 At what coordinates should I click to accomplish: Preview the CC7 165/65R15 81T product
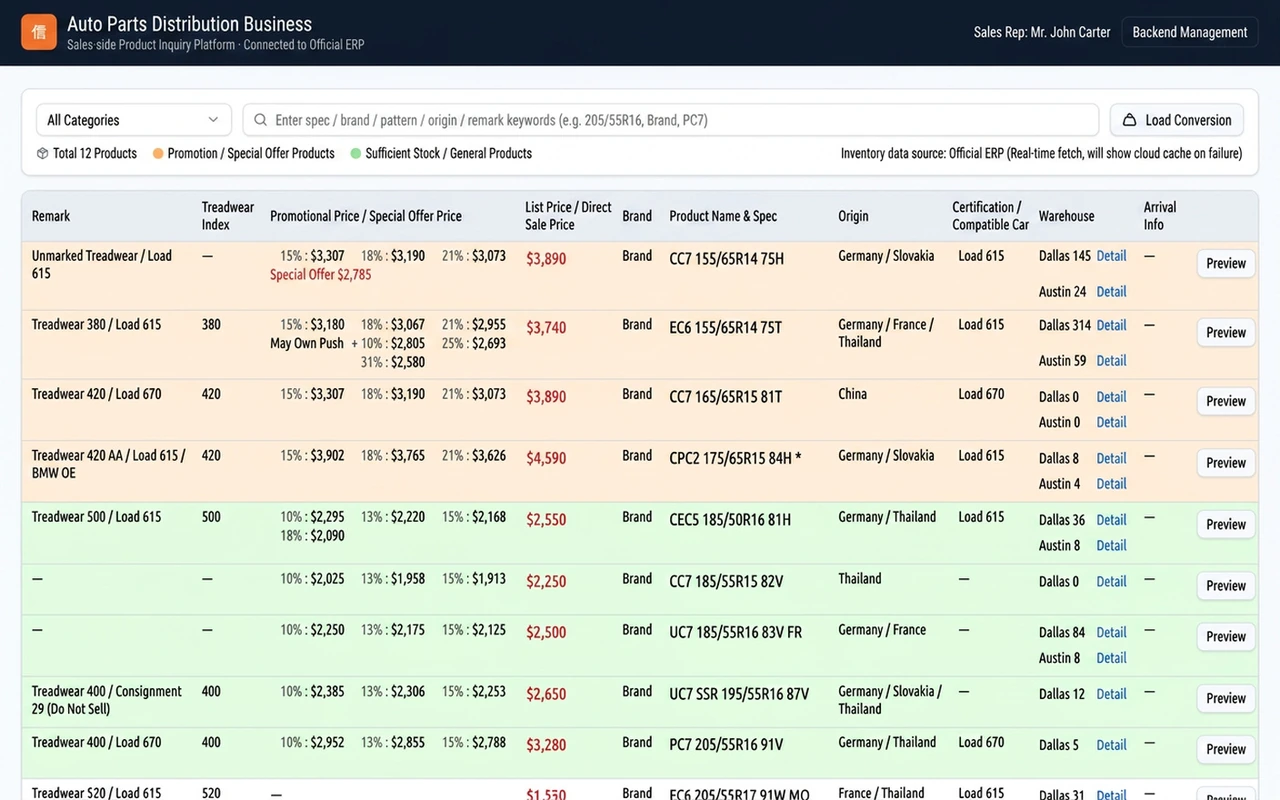click(1226, 402)
